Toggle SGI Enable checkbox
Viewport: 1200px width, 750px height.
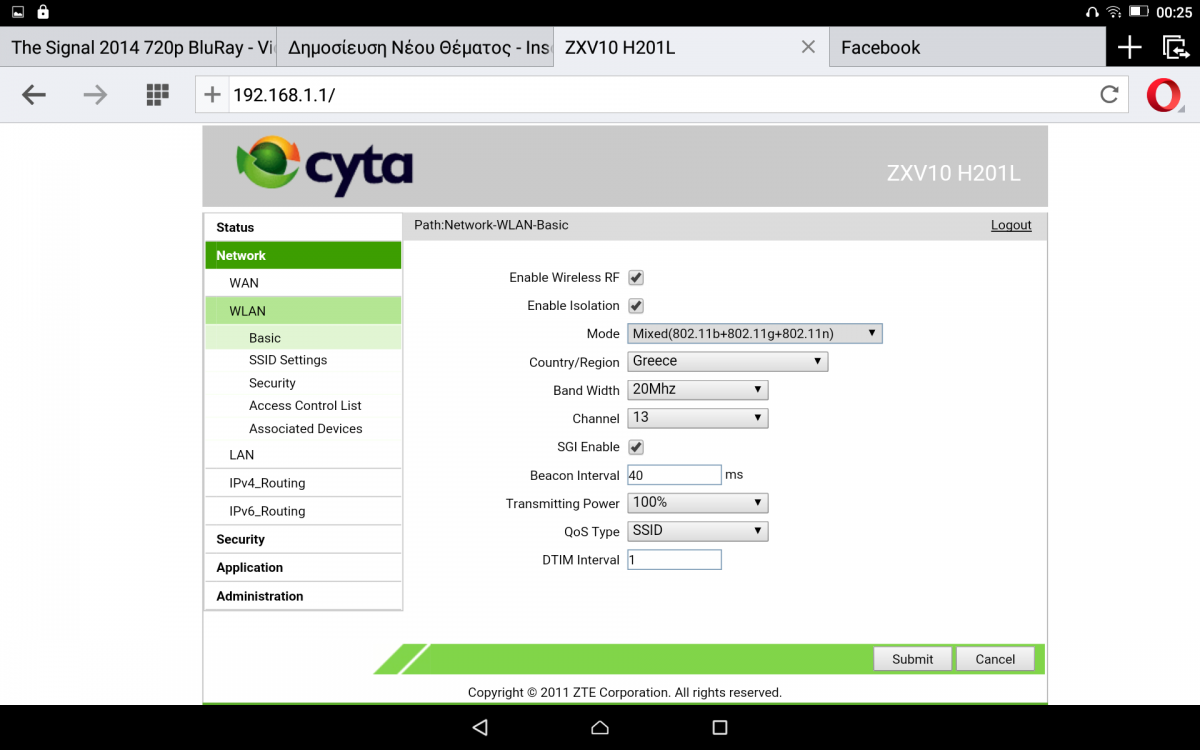(636, 446)
